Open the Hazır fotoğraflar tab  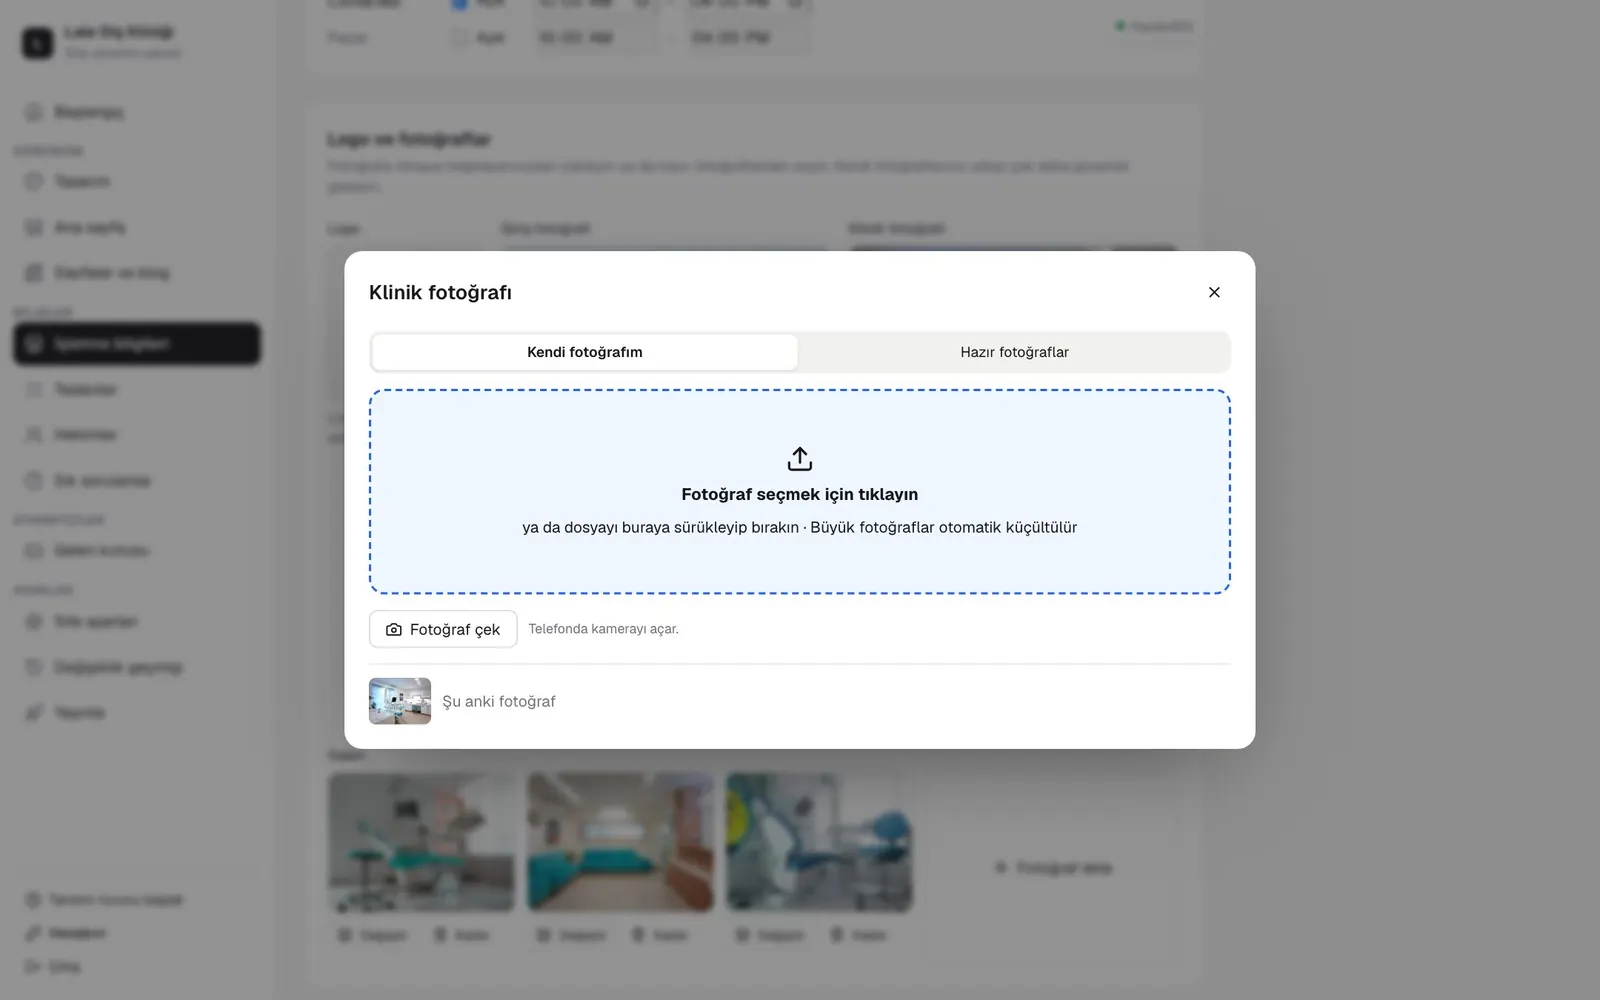coord(1014,352)
